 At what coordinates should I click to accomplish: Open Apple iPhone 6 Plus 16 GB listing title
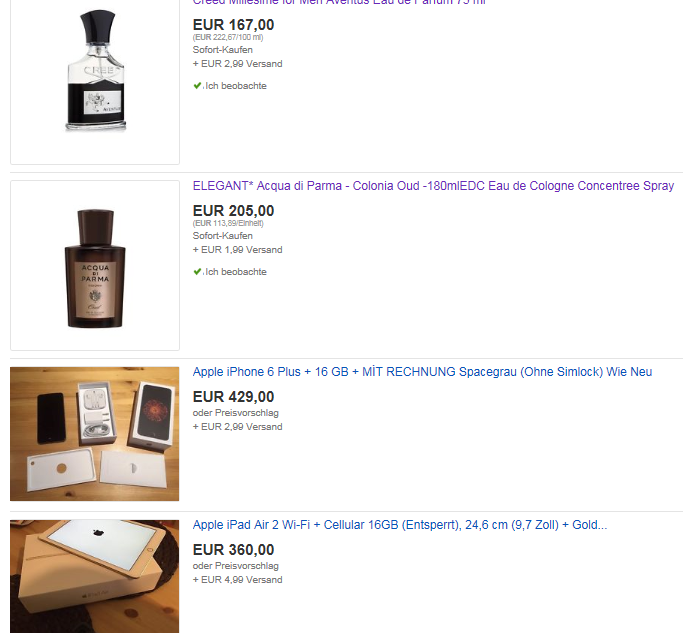423,372
